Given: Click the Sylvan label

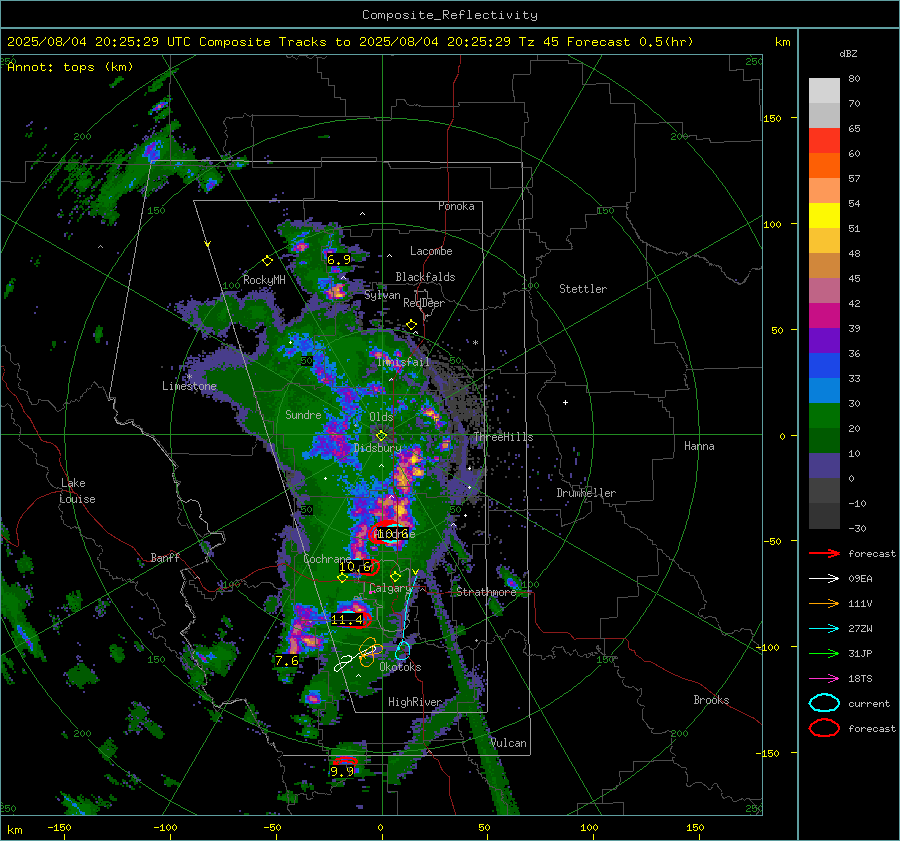Looking at the screenshot, I should [382, 295].
